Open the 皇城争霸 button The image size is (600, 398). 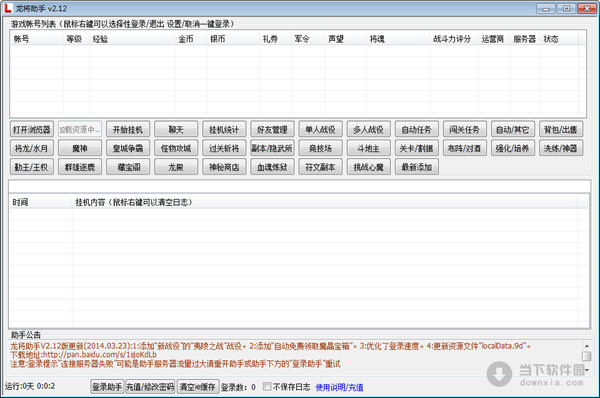pyautogui.click(x=128, y=148)
